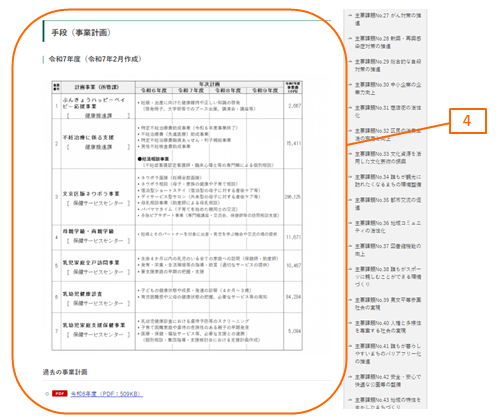Click the budget value 84,204
The height and width of the screenshot is (418, 501).
tap(293, 297)
